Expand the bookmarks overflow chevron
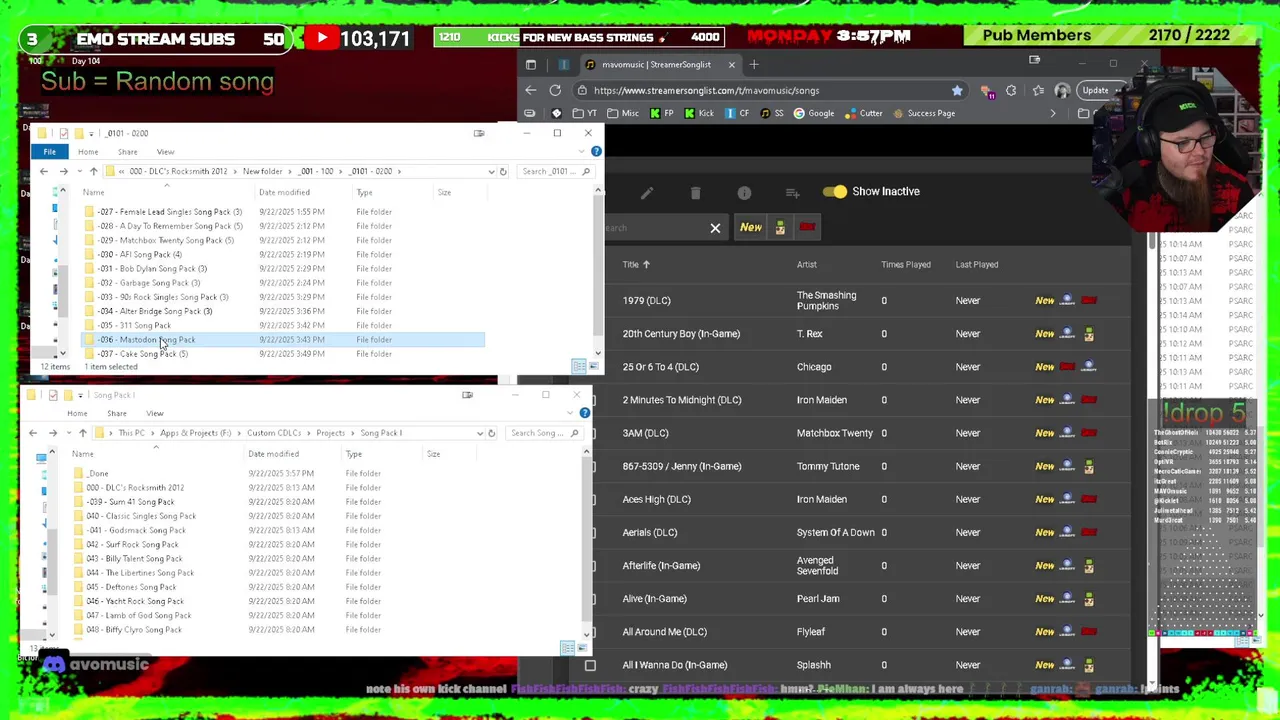 point(1052,113)
